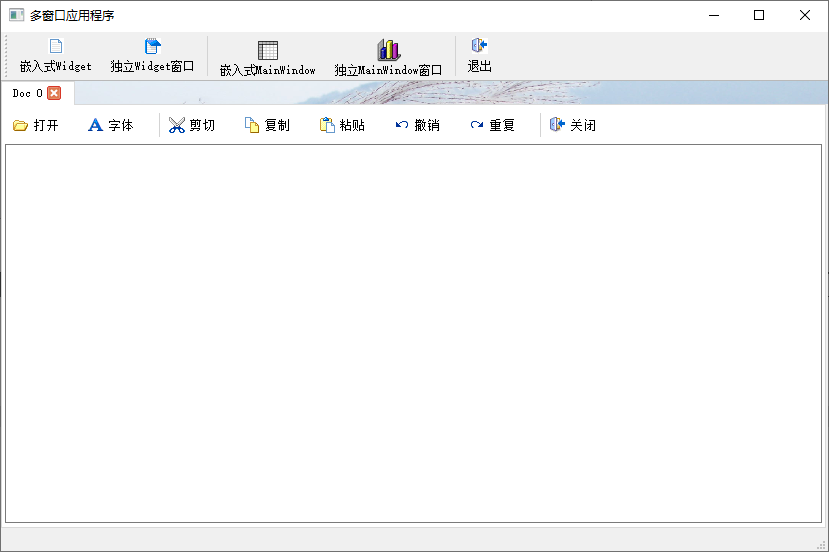Open the 字体 font dialog
This screenshot has height=552, width=829.
[110, 125]
